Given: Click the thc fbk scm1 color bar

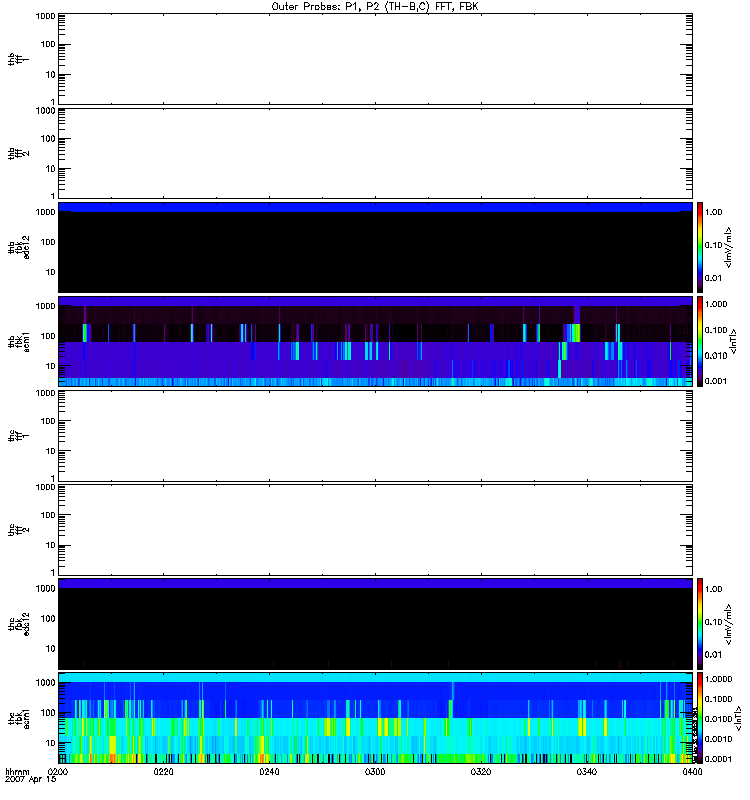Looking at the screenshot, I should point(700,718).
